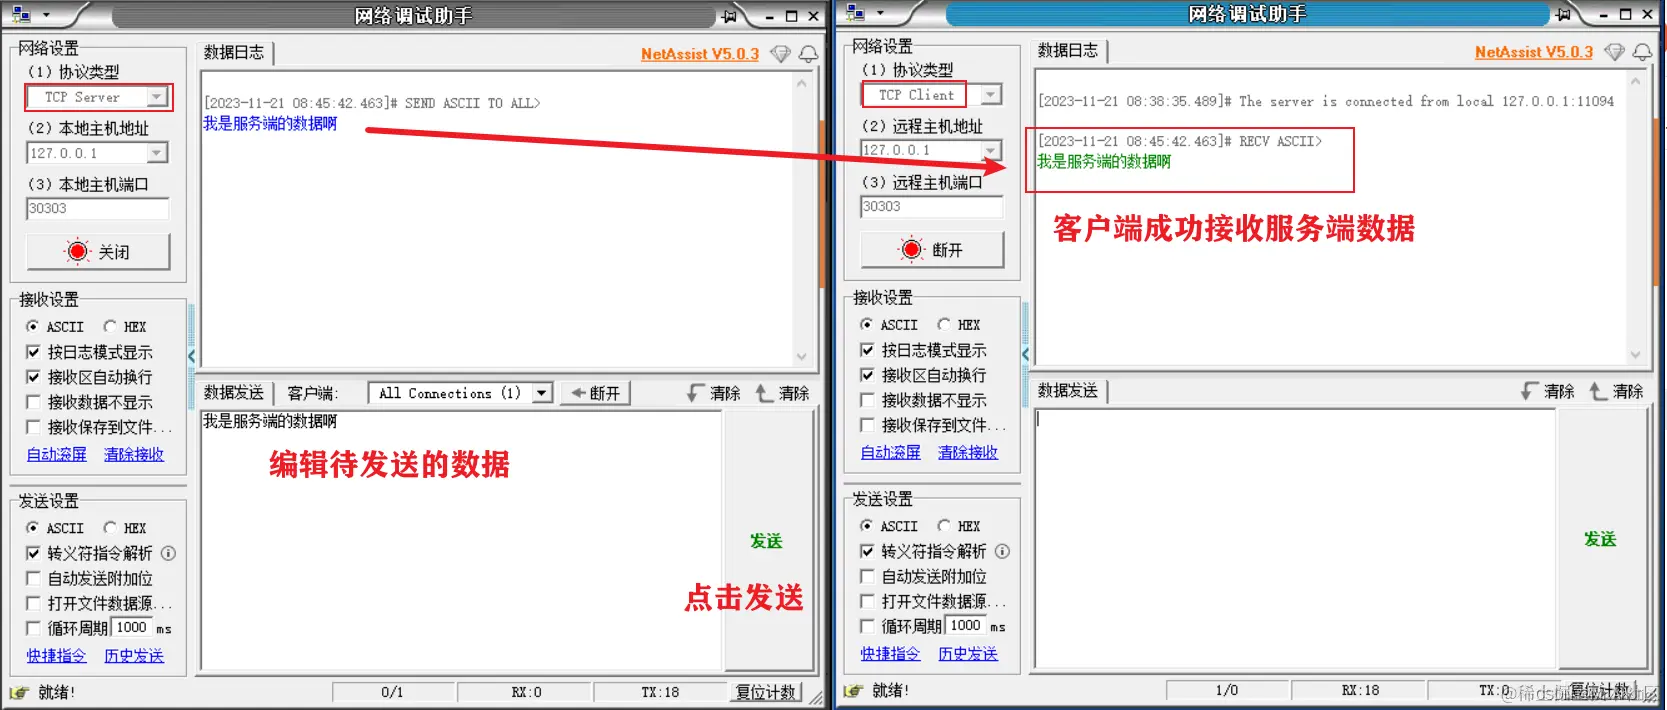Viewport: 1667px width, 710px height.
Task: Open the TCP Client protocol type dropdown
Action: click(x=991, y=95)
